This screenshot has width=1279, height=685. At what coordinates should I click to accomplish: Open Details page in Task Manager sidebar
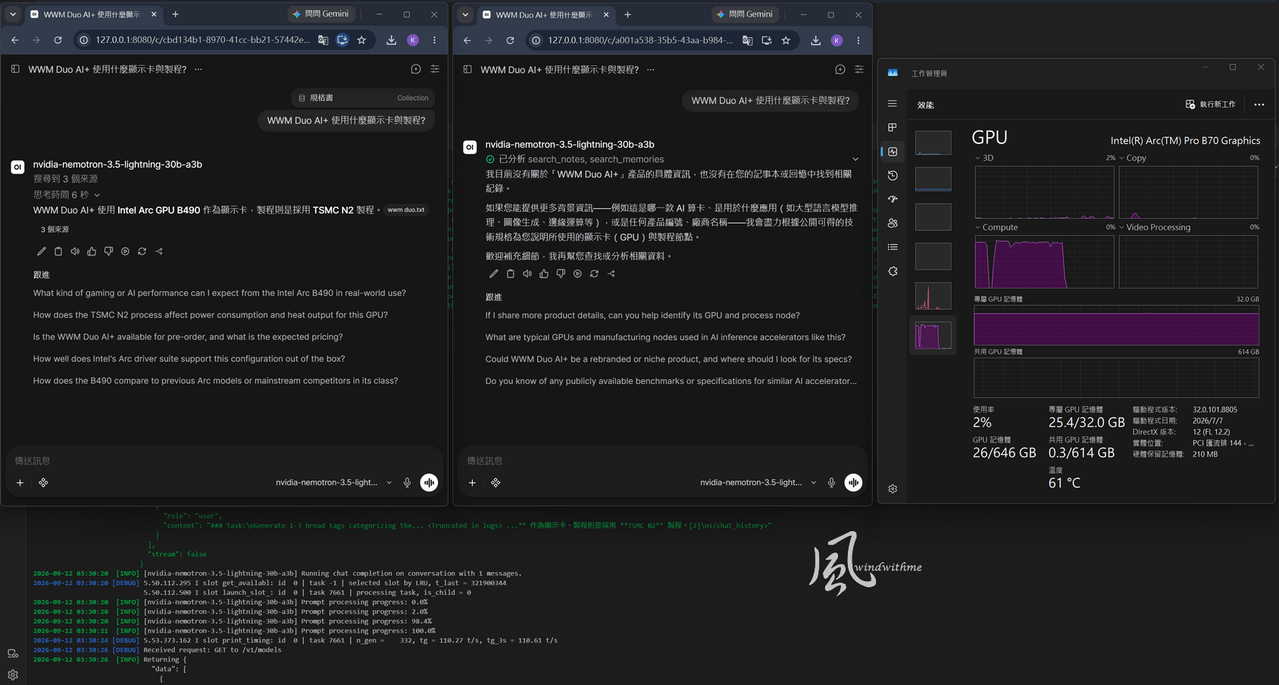pyautogui.click(x=893, y=247)
